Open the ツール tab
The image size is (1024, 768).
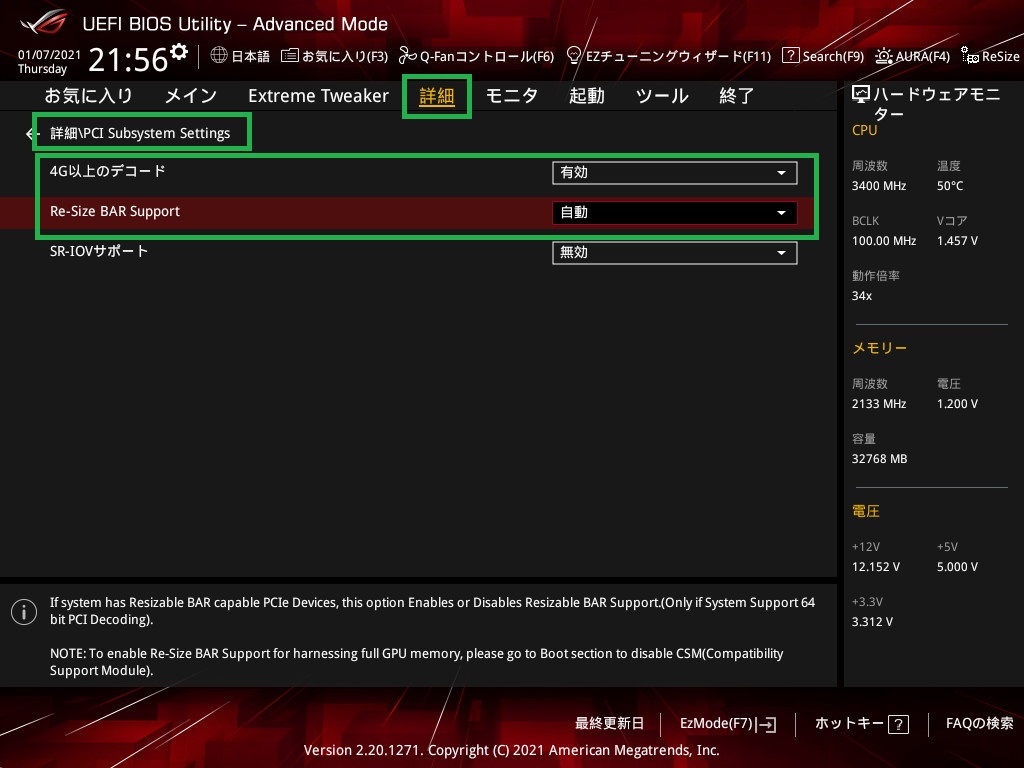pyautogui.click(x=662, y=96)
